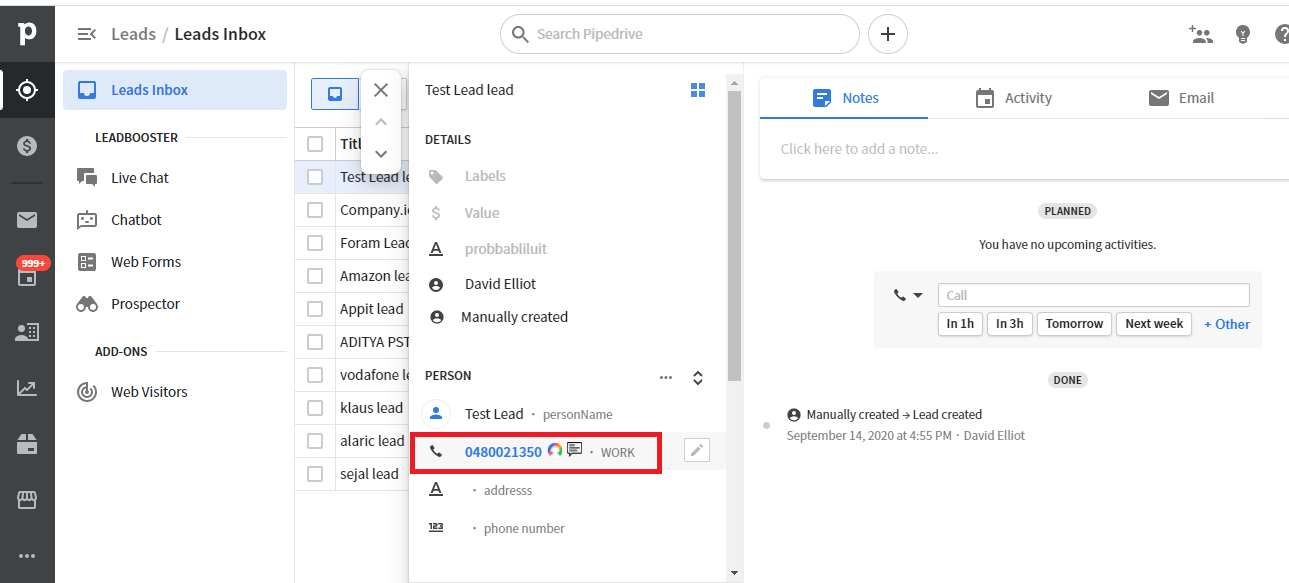Go to next lead with down chevron

(380, 154)
